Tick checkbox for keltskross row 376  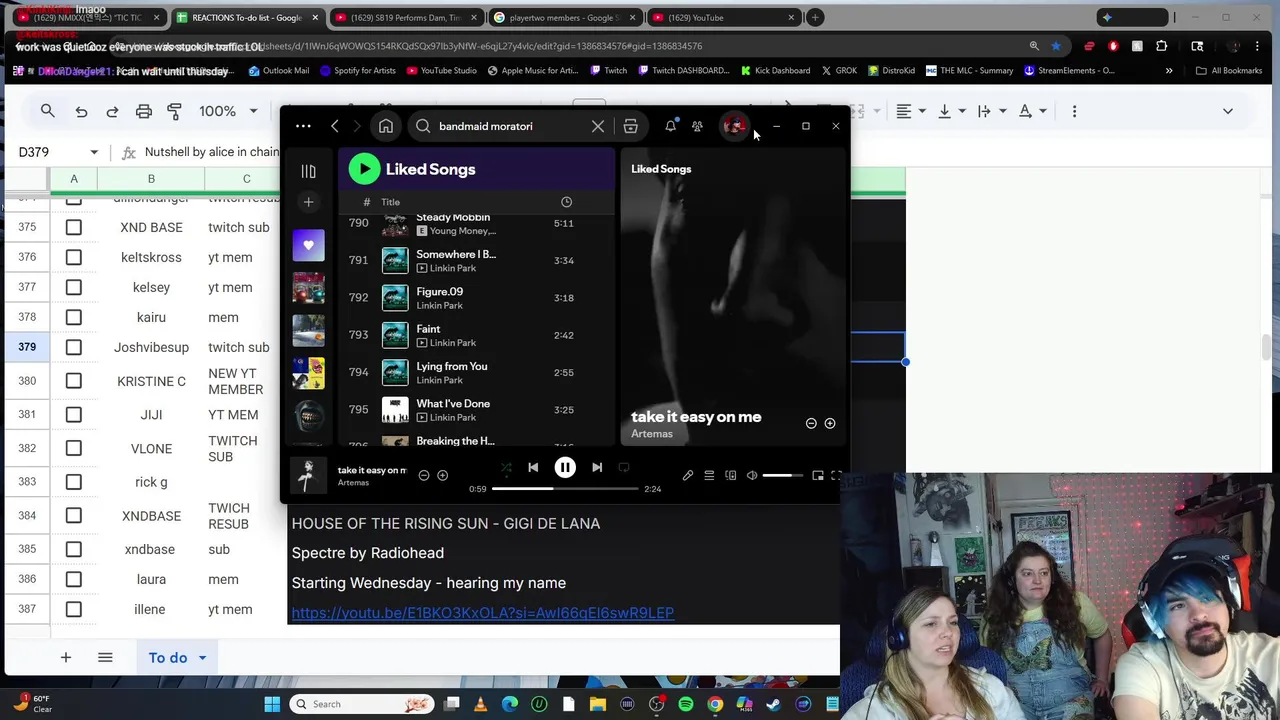74,257
